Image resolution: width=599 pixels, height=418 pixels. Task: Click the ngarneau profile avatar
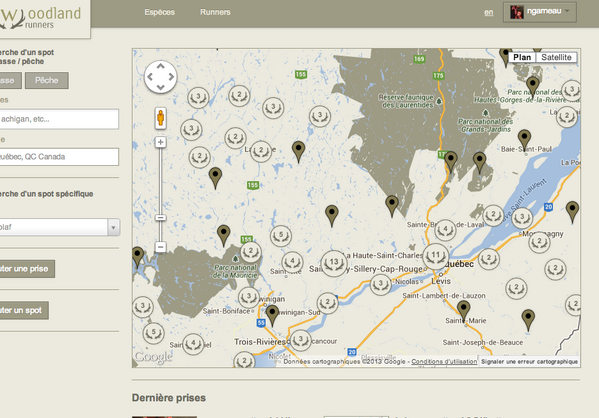pos(517,12)
